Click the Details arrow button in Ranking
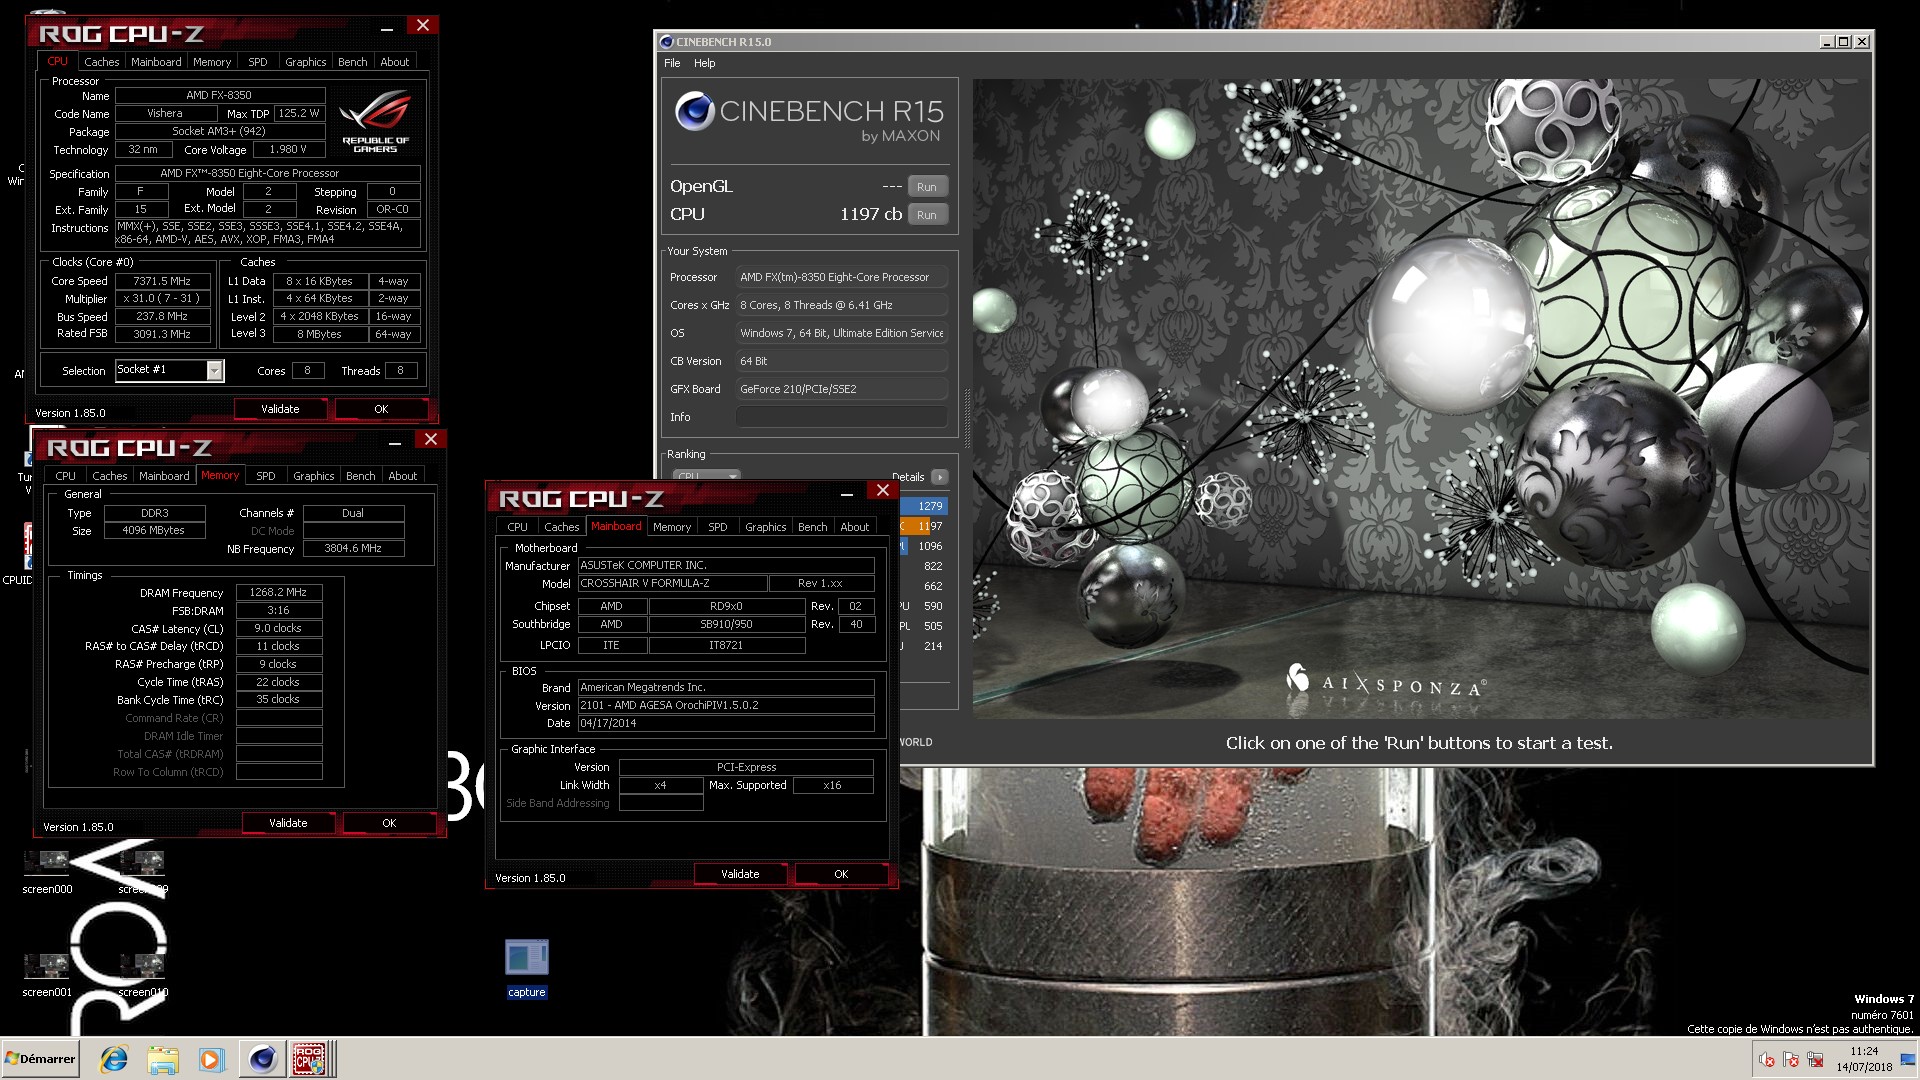Viewport: 1920px width, 1080px height. tap(940, 477)
